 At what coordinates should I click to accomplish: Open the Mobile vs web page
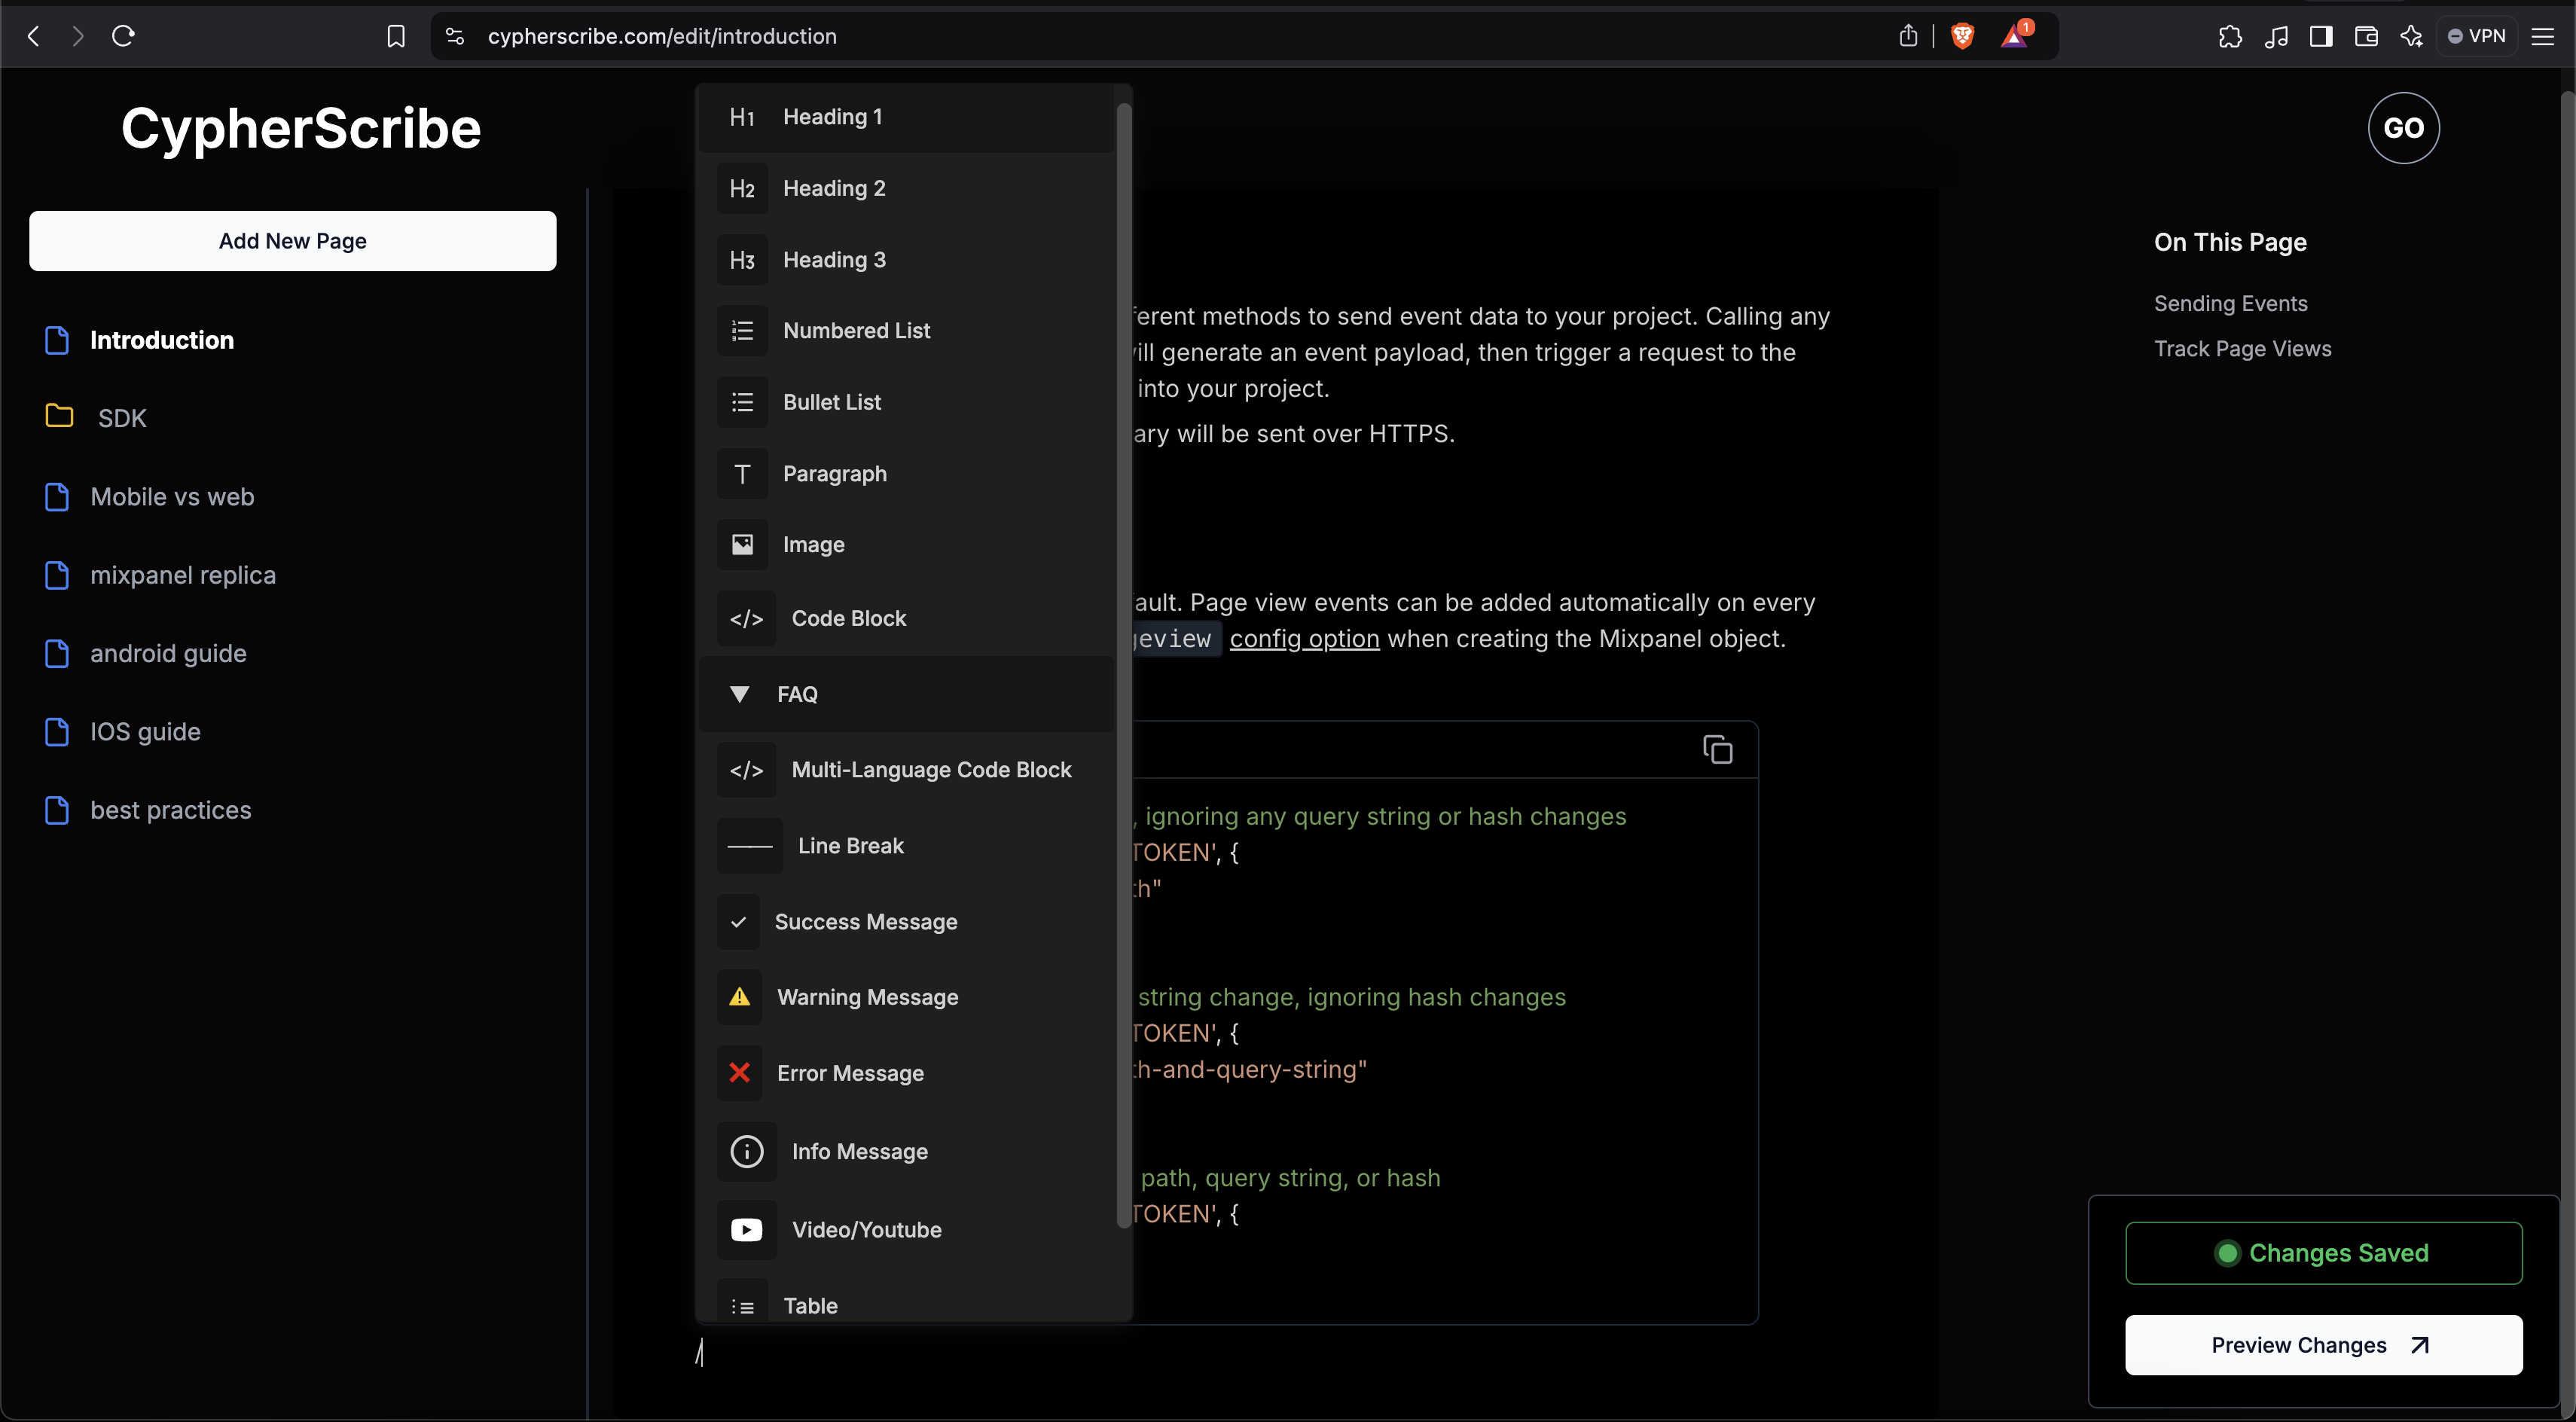(172, 497)
